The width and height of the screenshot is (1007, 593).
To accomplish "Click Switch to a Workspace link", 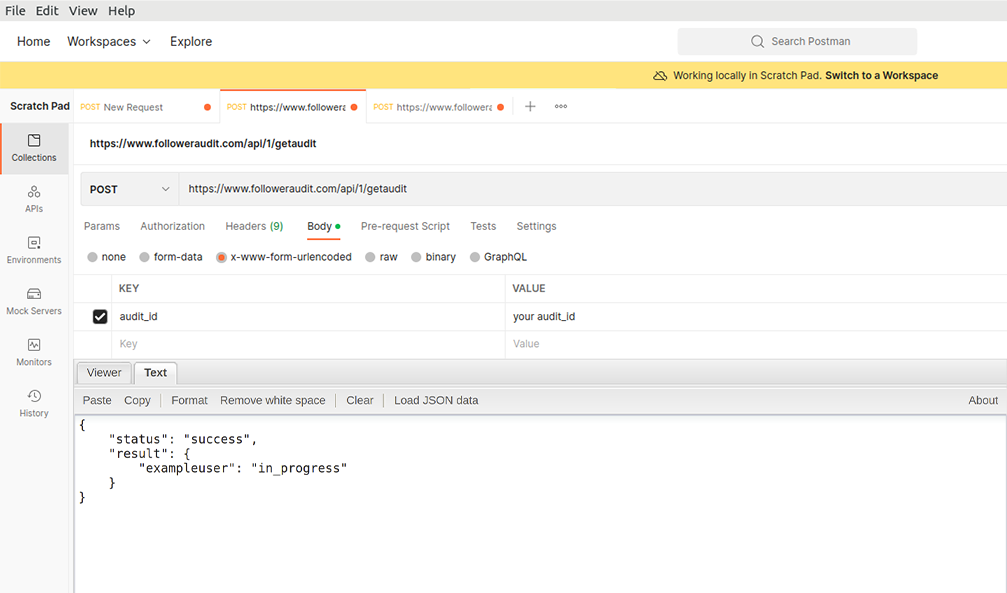I will (x=881, y=75).
